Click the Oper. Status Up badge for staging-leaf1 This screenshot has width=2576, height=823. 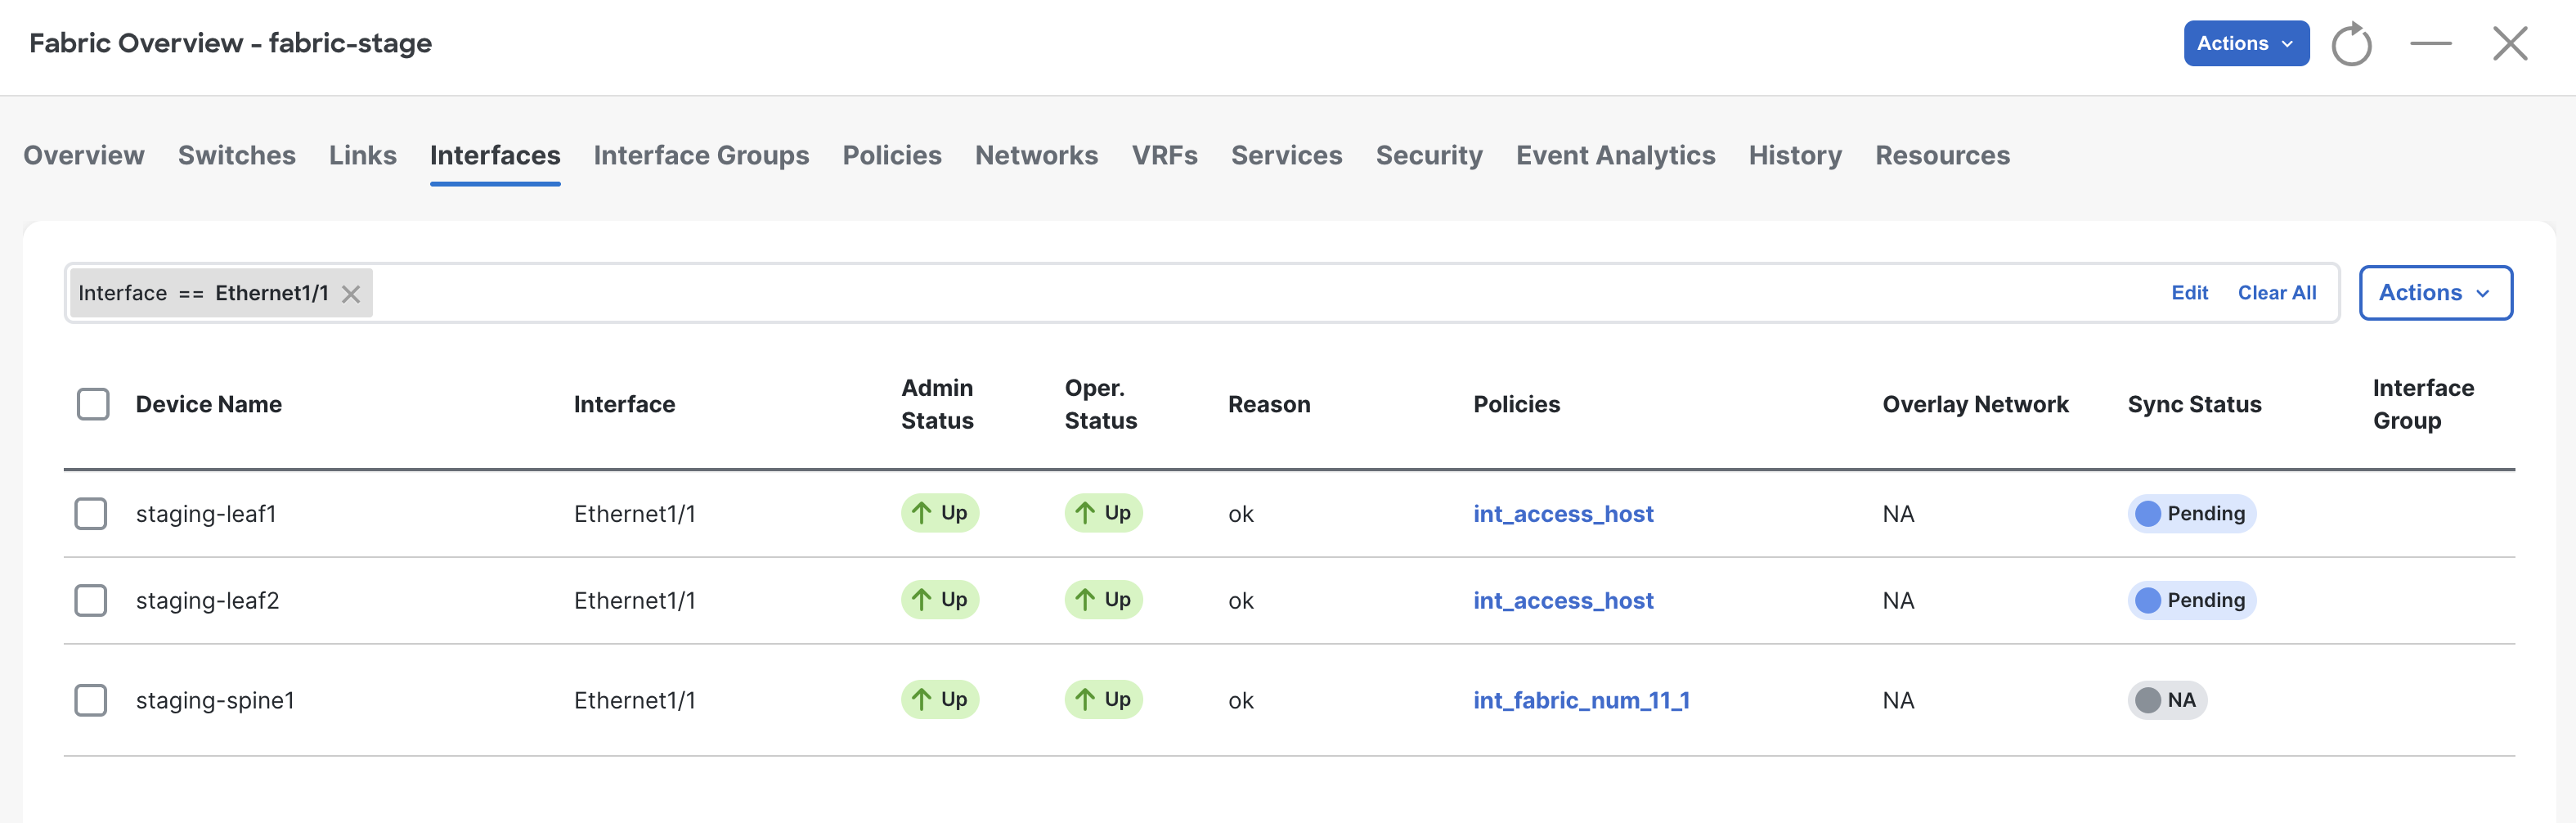[1103, 513]
